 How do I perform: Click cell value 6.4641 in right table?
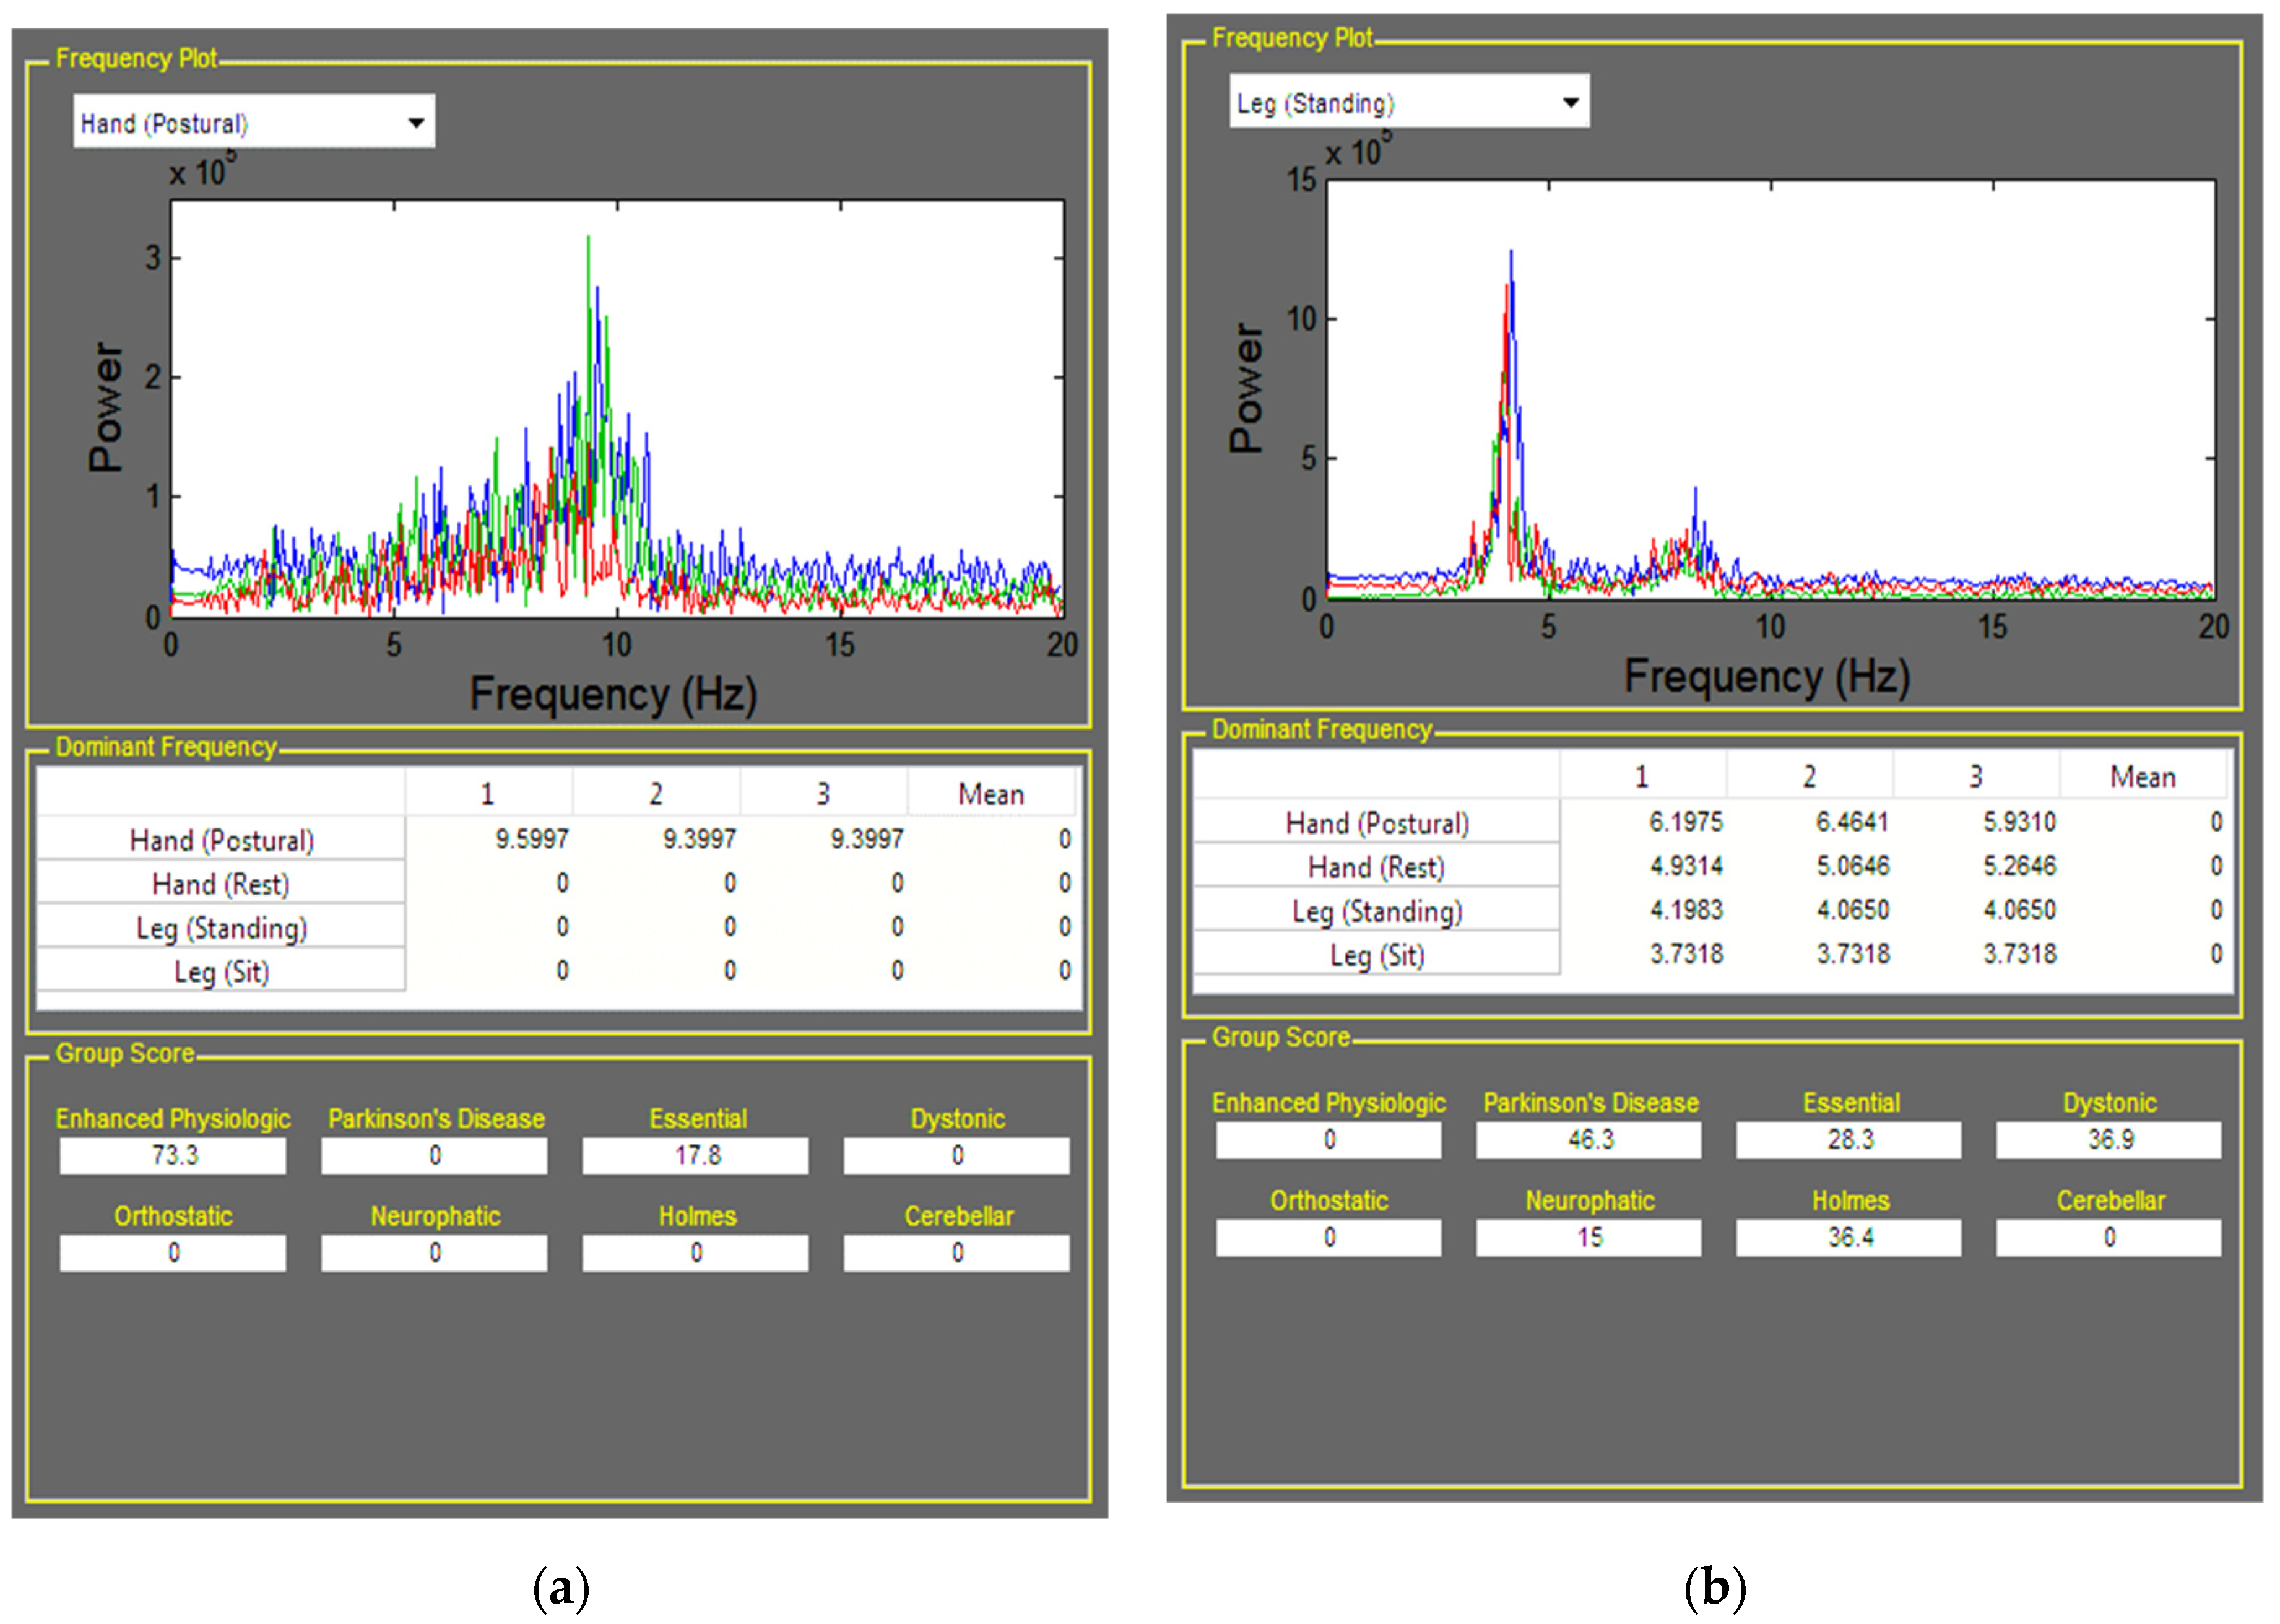tap(1852, 822)
